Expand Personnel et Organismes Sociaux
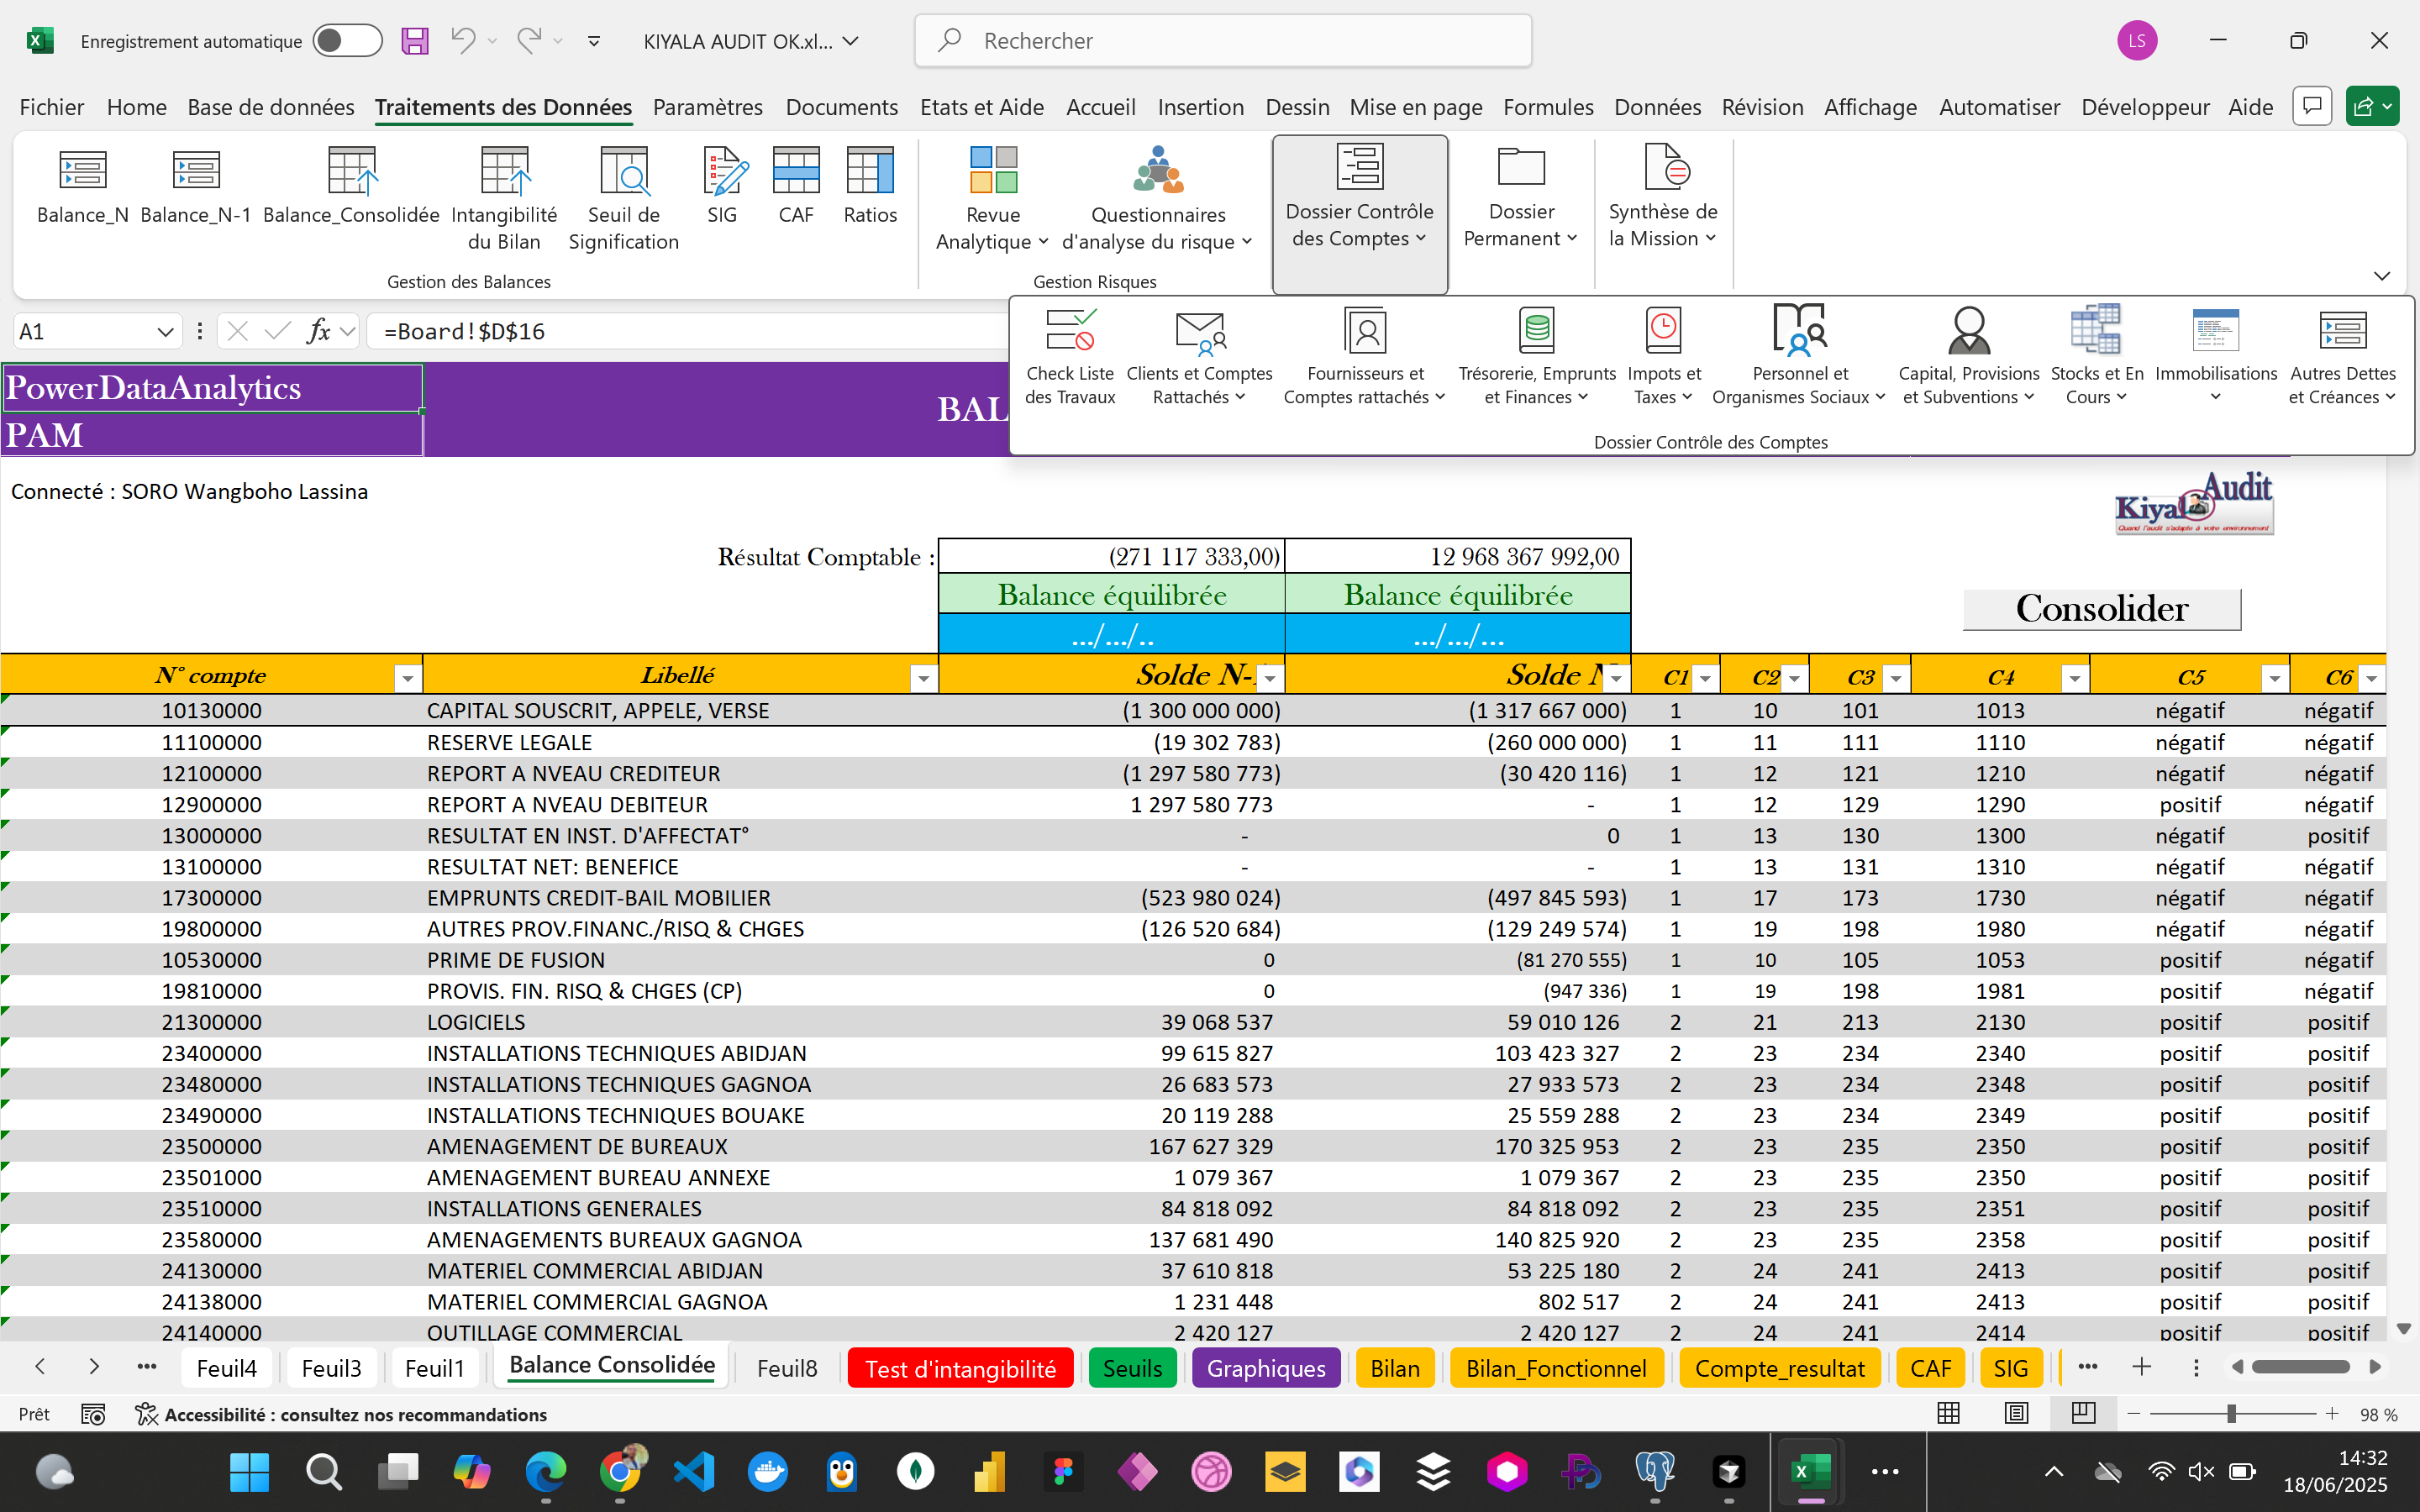This screenshot has height=1512, width=2420. [x=1799, y=356]
